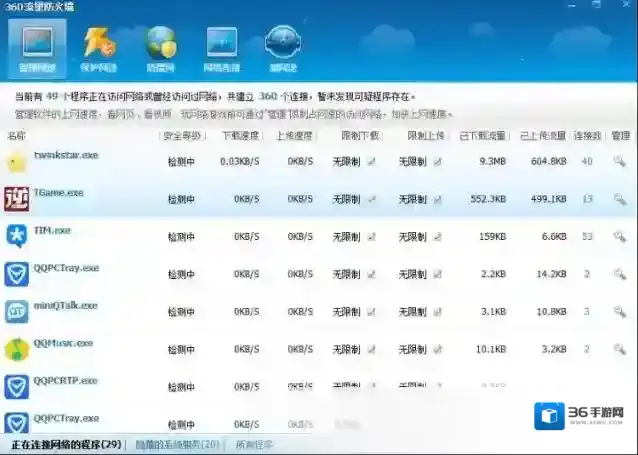The width and height of the screenshot is (638, 455).
Task: Sort by the 连接数 column header
Action: coord(587,136)
